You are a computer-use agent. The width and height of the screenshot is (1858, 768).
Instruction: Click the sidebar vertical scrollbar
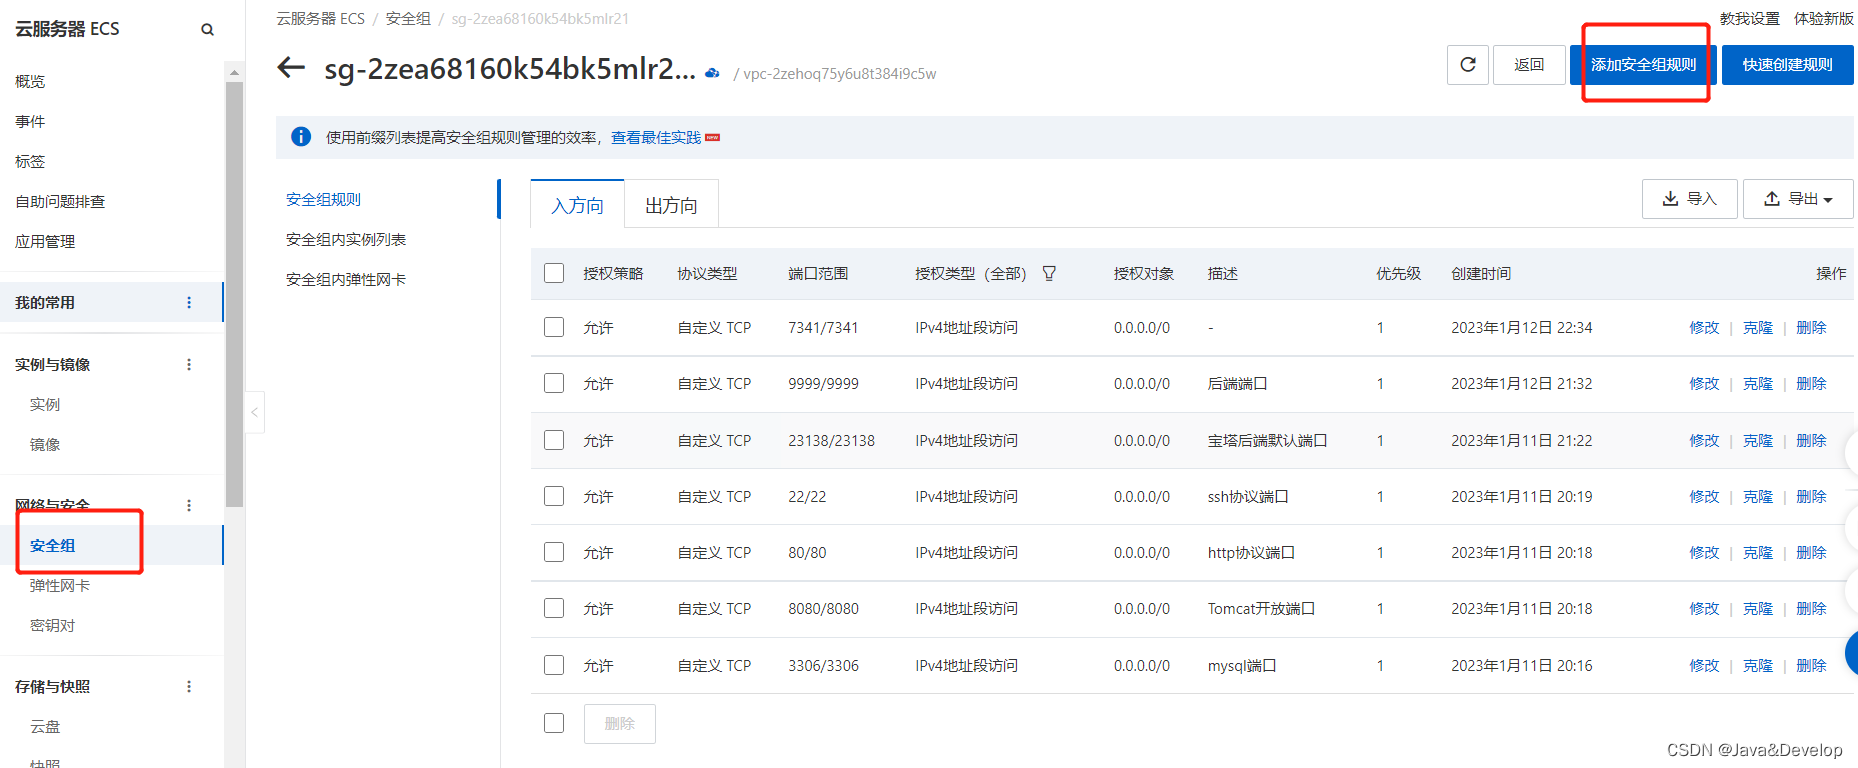(234, 294)
